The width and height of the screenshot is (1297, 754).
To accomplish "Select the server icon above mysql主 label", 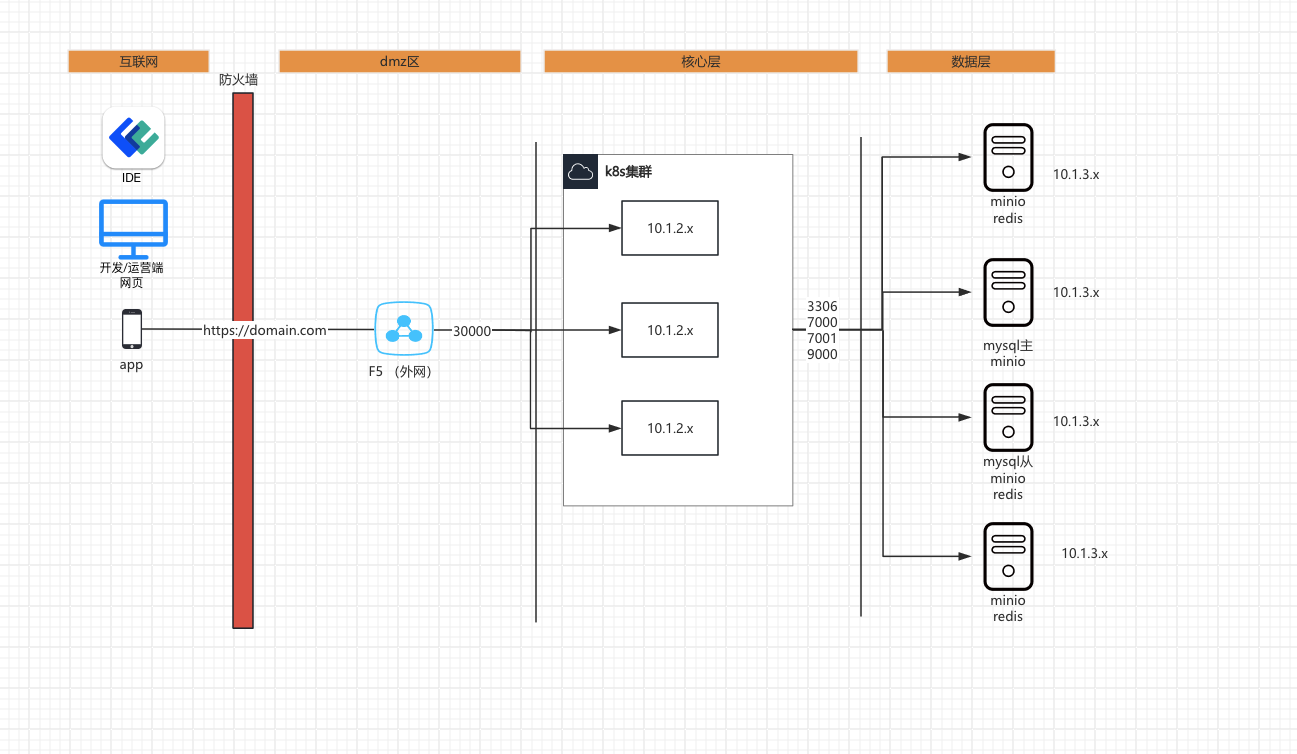I will pyautogui.click(x=1008, y=292).
